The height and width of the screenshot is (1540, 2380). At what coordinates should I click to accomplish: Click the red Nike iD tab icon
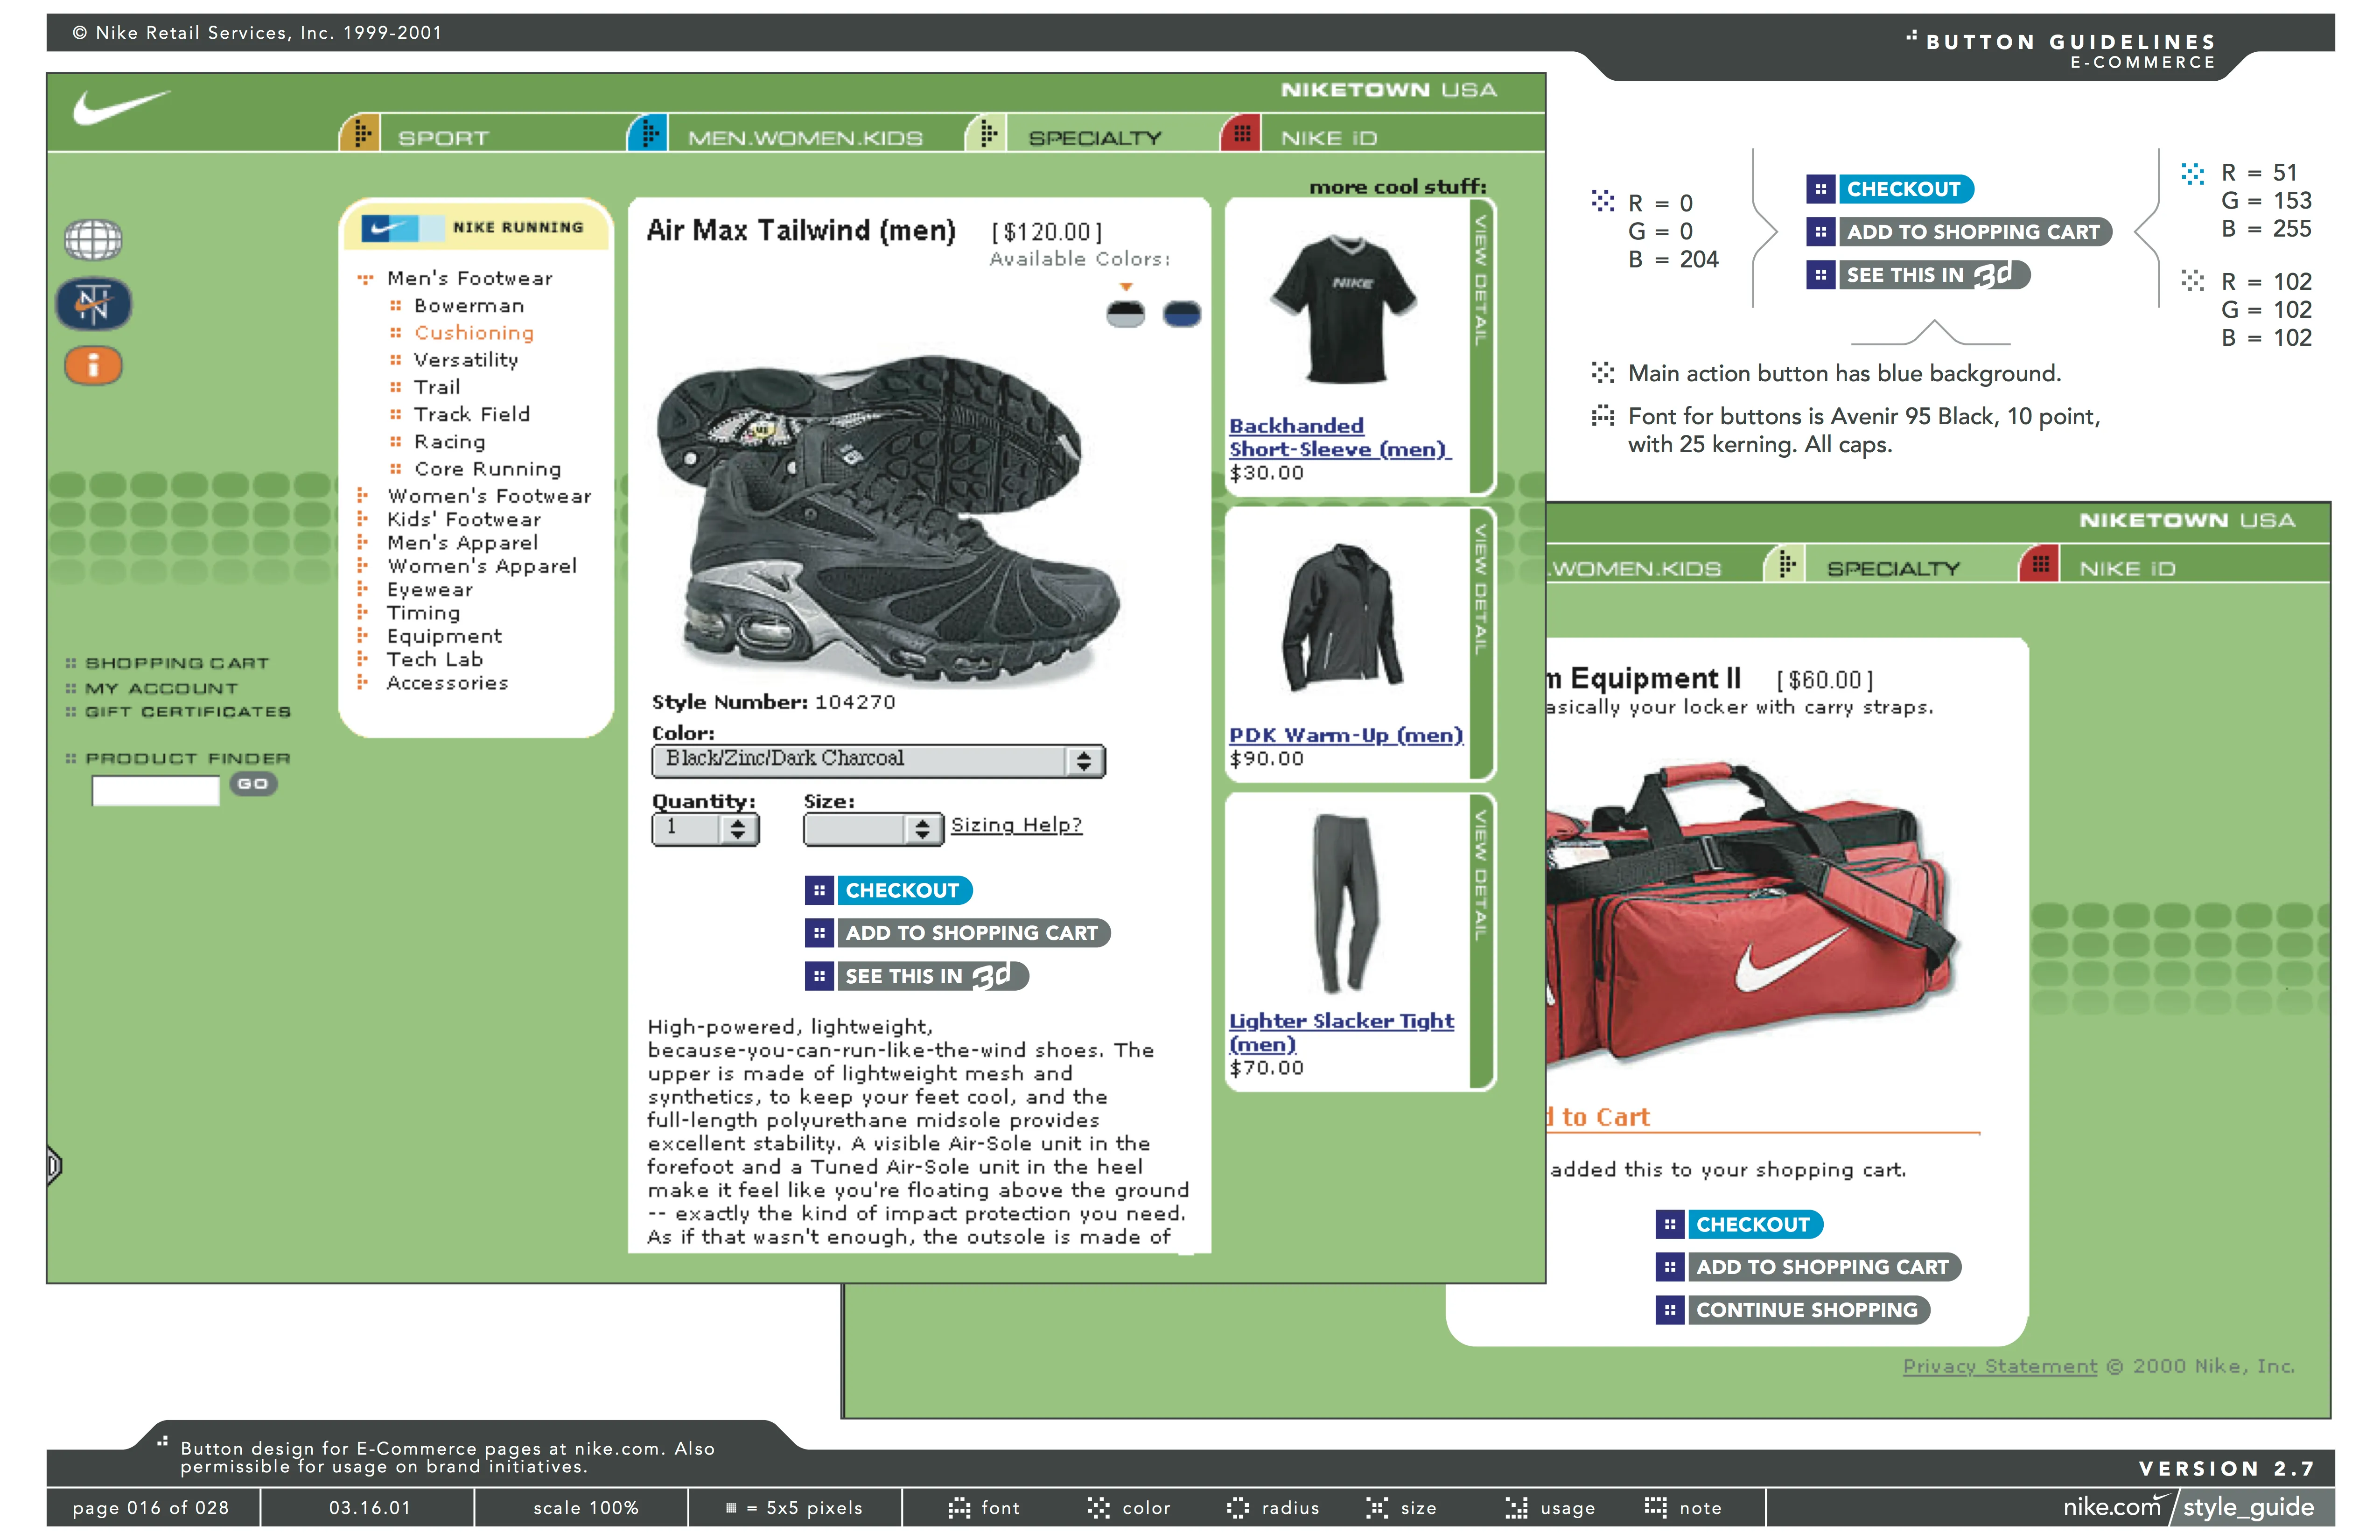[1241, 133]
